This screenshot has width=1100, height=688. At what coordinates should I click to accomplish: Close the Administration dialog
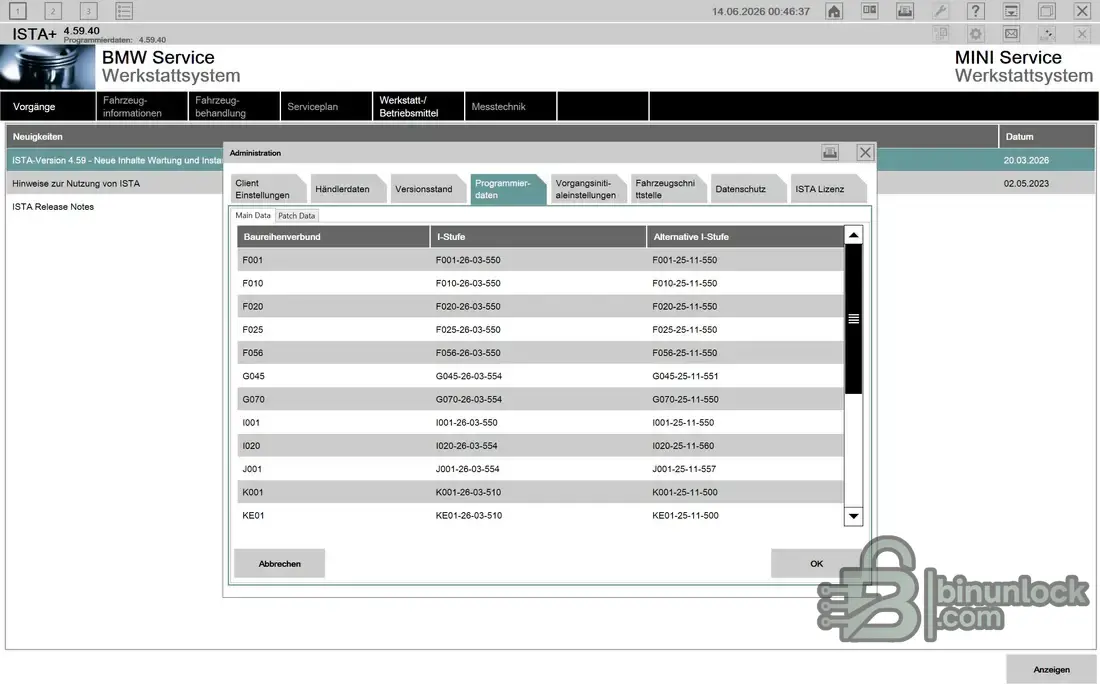pos(865,152)
